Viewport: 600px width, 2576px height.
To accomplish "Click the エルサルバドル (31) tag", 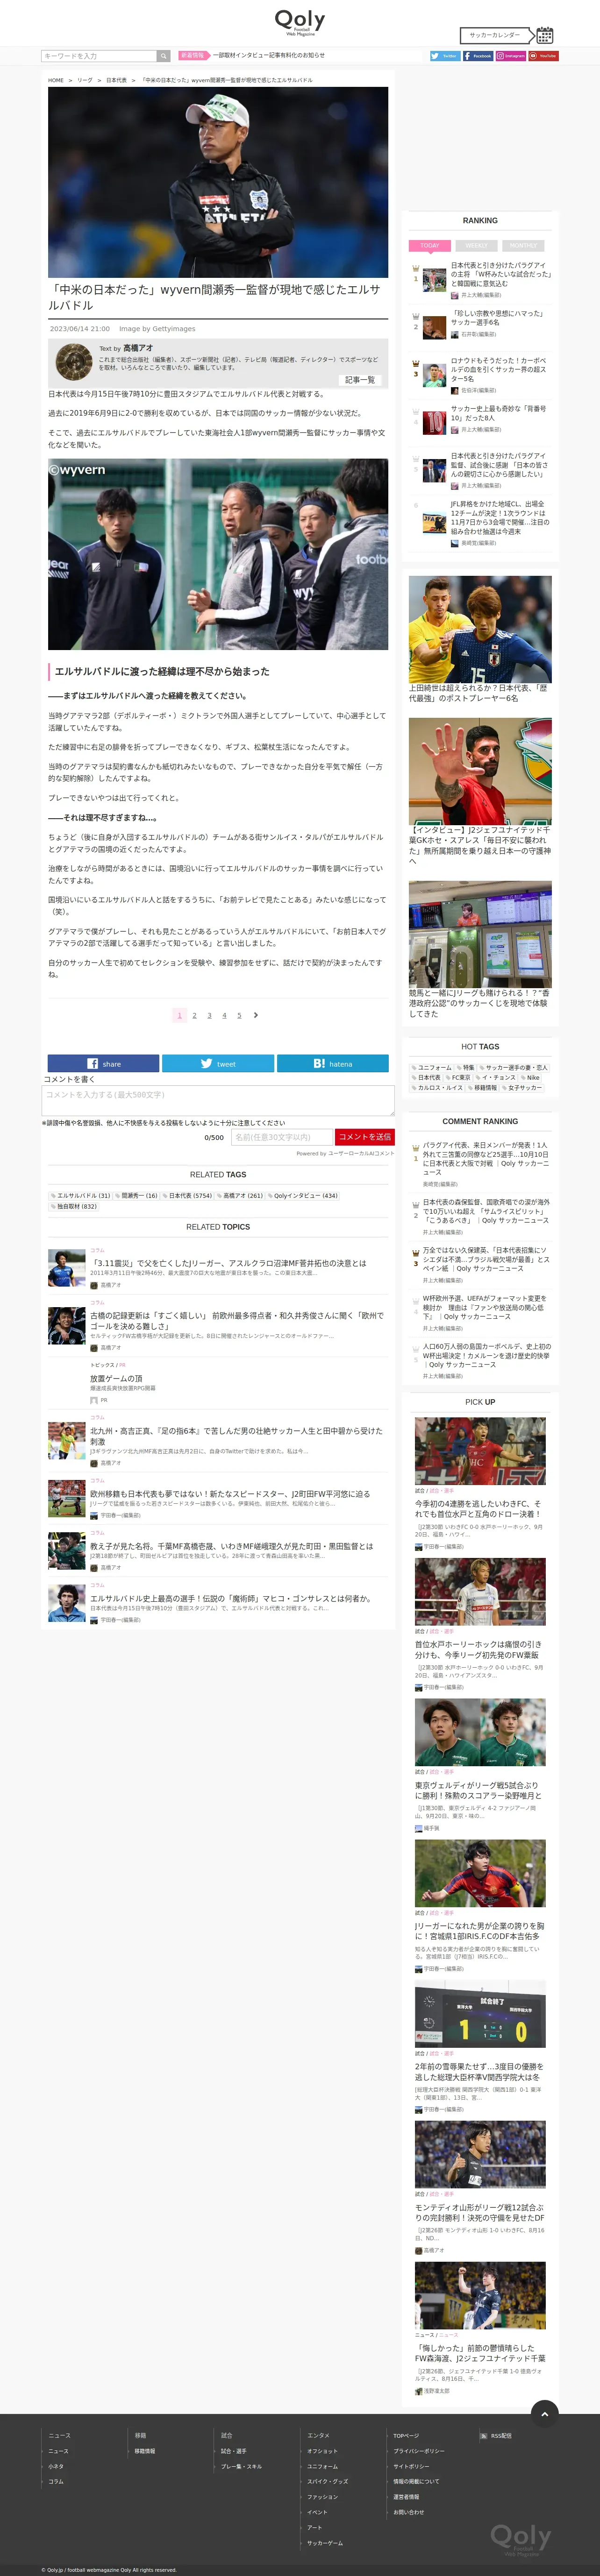I will point(81,1195).
